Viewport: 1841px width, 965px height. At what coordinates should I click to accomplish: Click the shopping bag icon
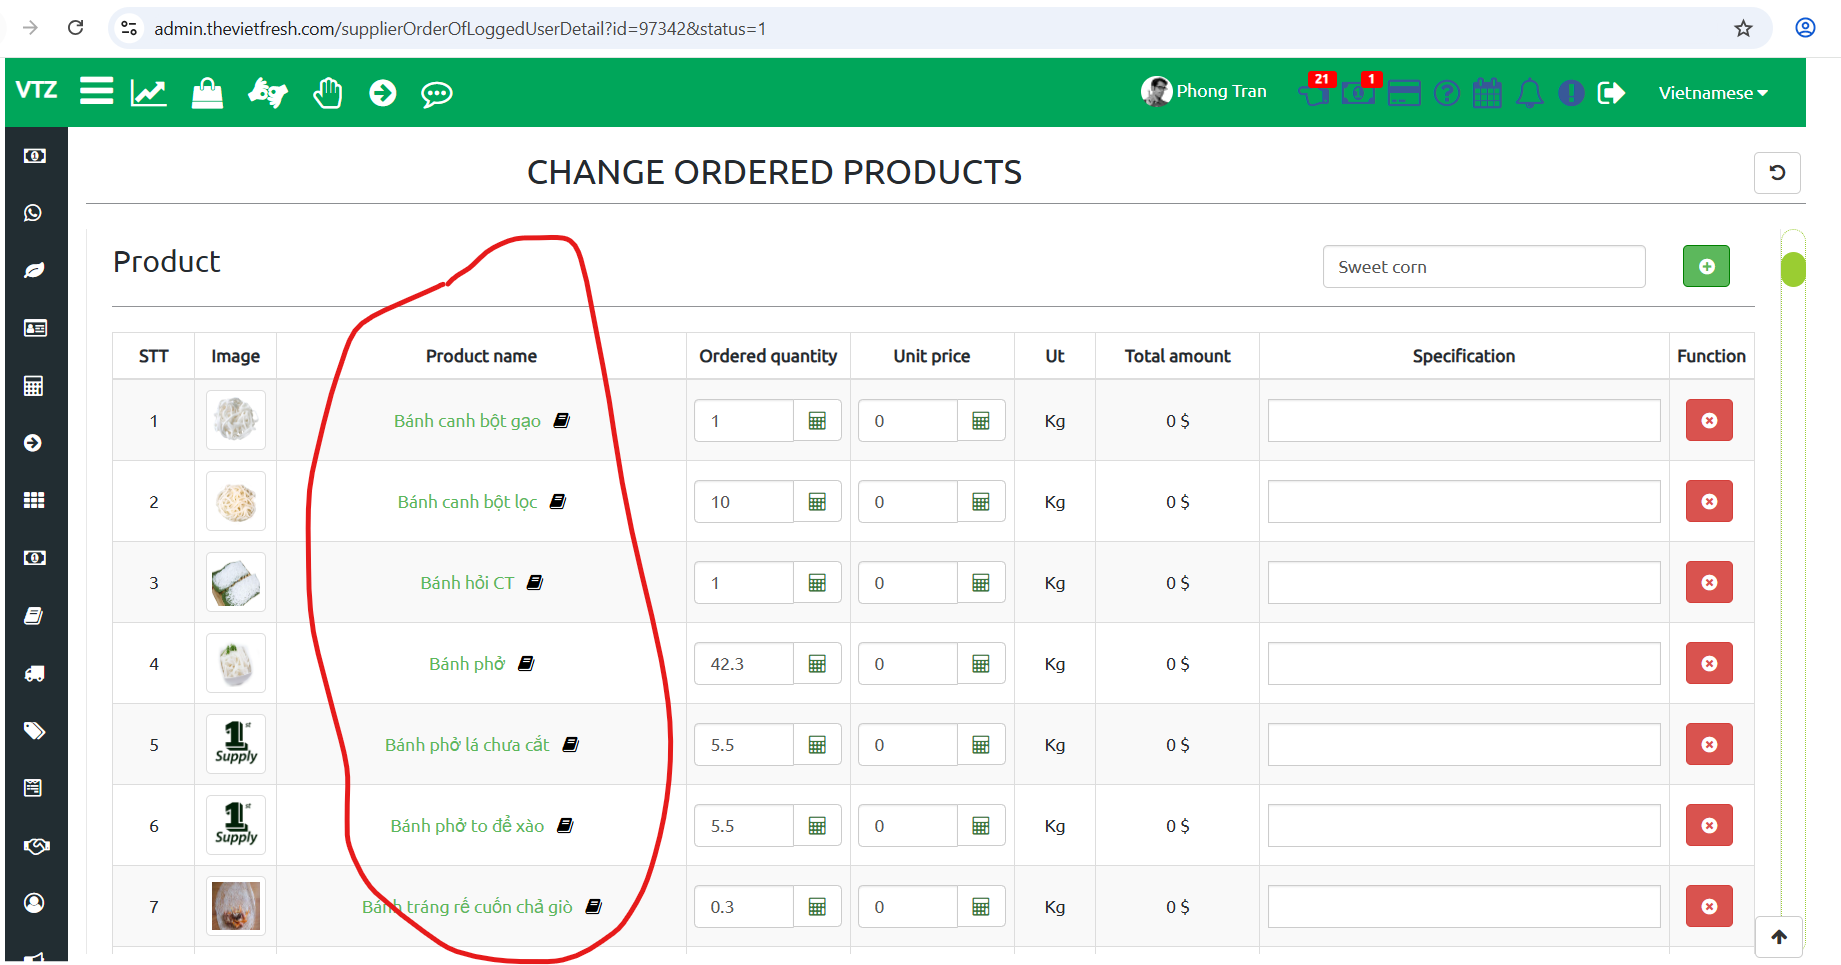[207, 93]
